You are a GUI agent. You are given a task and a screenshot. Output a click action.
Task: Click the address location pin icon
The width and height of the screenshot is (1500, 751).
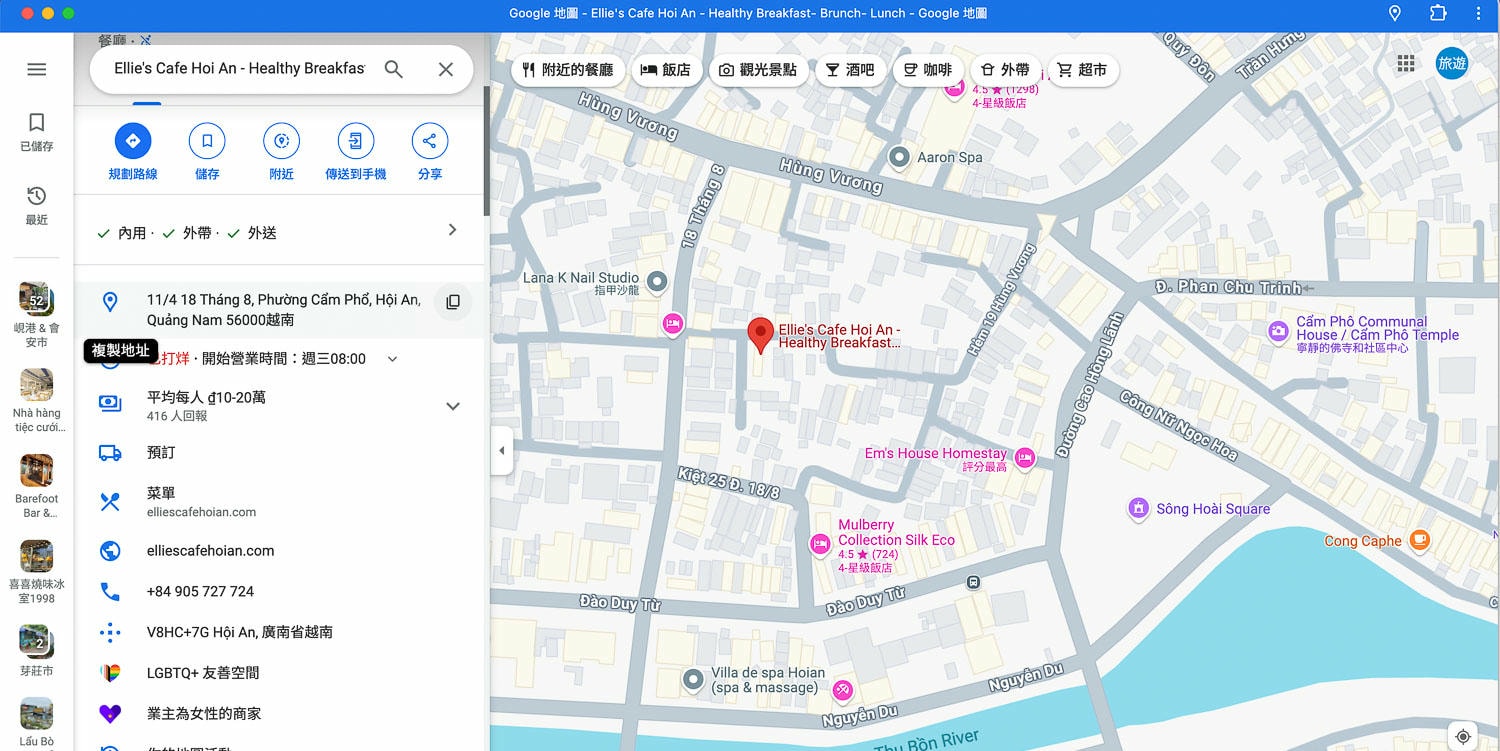110,301
